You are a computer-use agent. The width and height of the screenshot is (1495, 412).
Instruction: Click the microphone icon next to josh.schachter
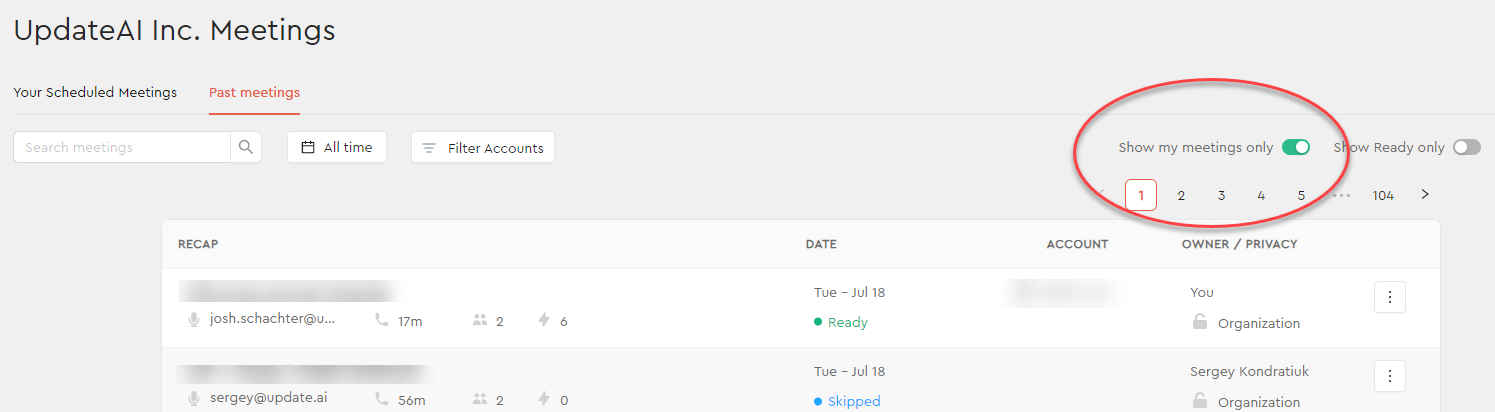(195, 320)
